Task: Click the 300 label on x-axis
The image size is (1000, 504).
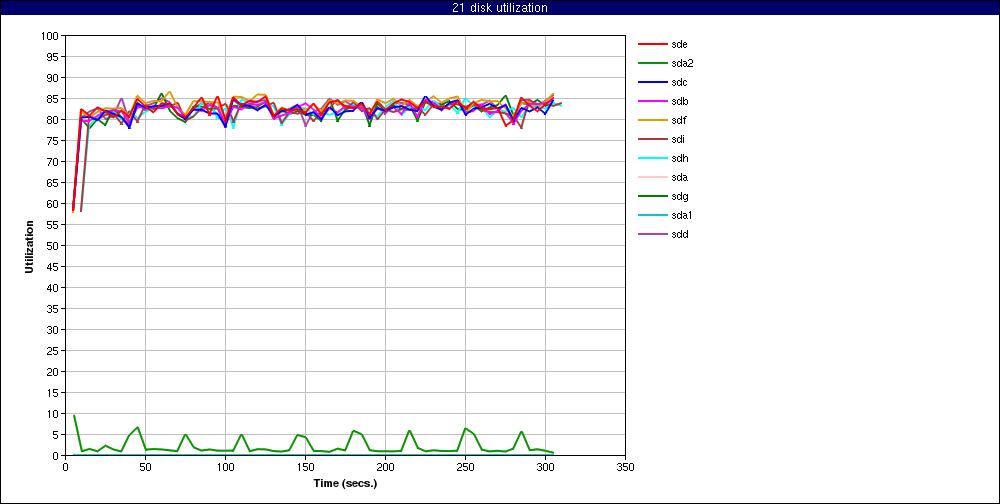Action: (545, 467)
